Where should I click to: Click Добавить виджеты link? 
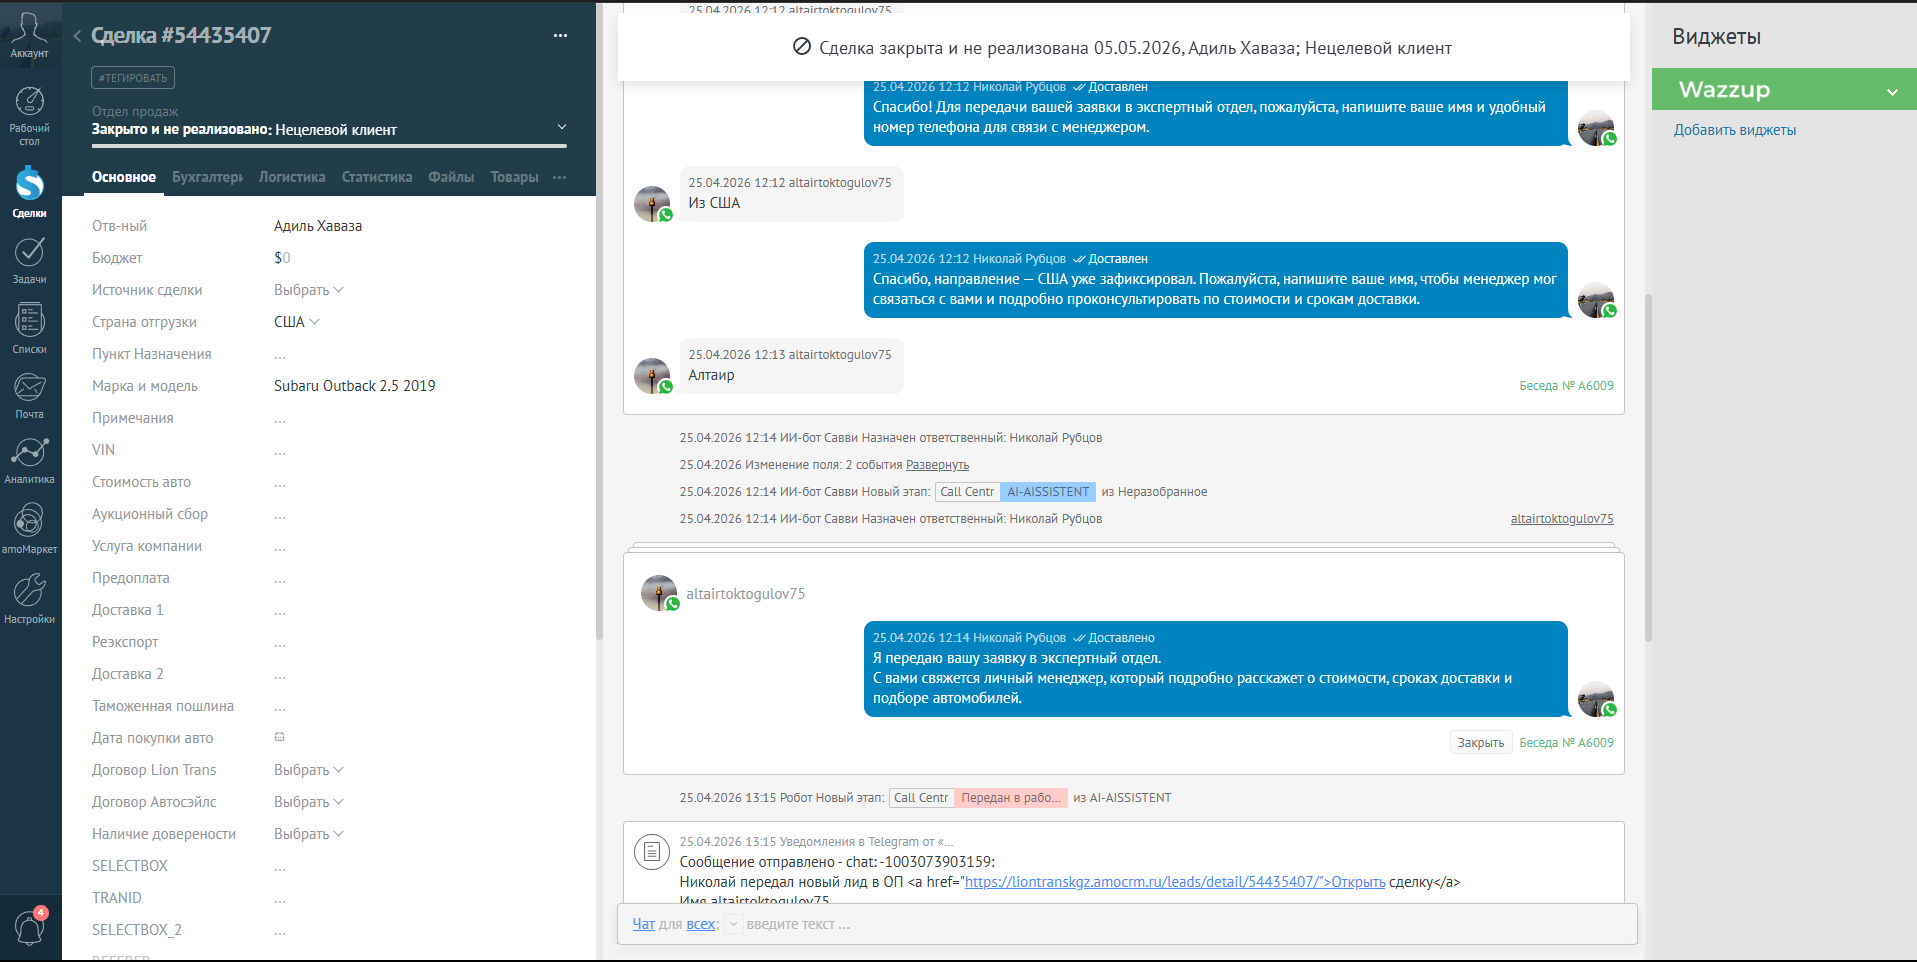coord(1735,130)
